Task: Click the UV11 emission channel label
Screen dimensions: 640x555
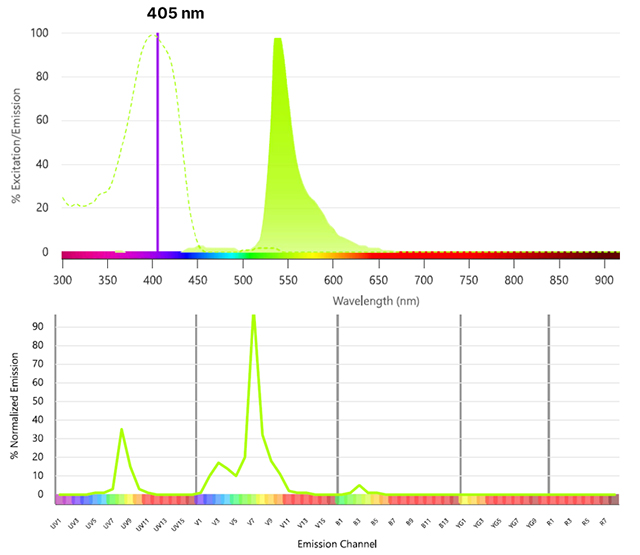Action: click(143, 525)
